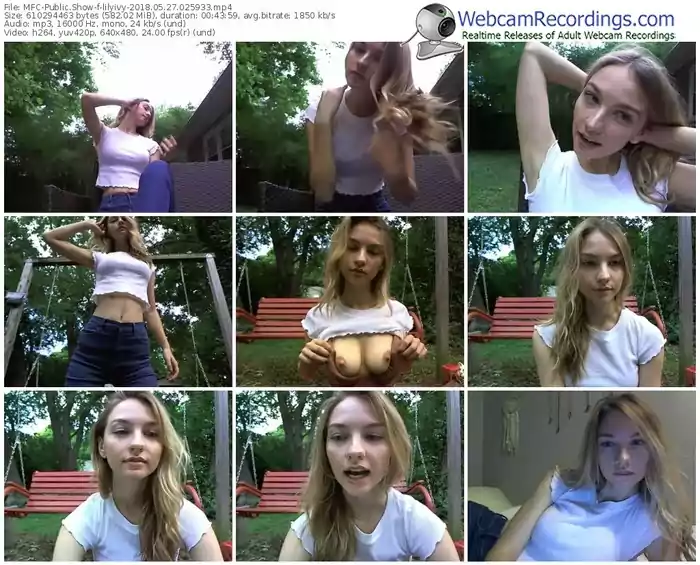Image resolution: width=700 pixels, height=565 pixels.
Task: Open close-up thumbnail with arm raised overhead
Action: click(582, 127)
